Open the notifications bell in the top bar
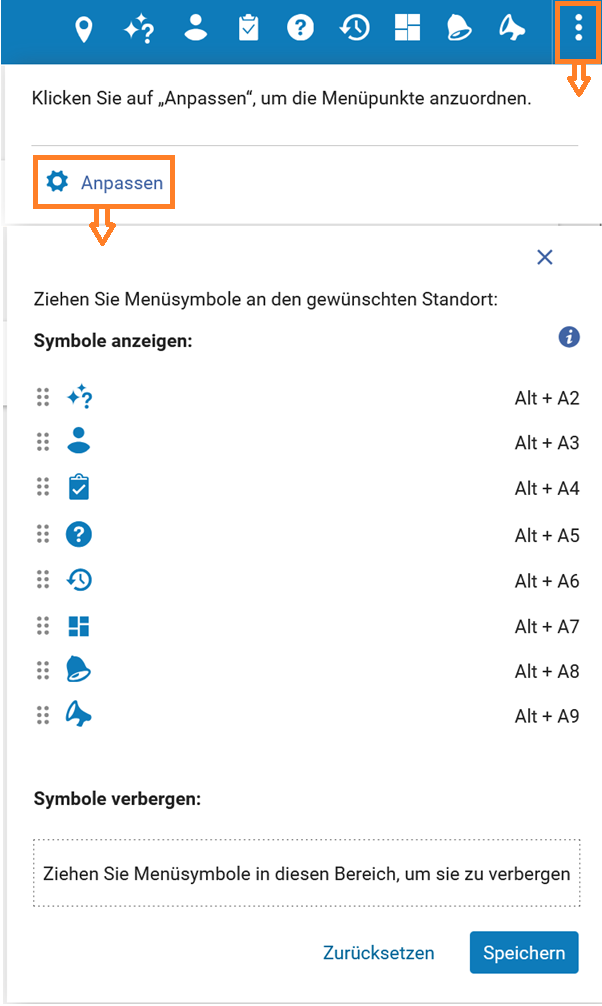602x1006 pixels. point(459,28)
